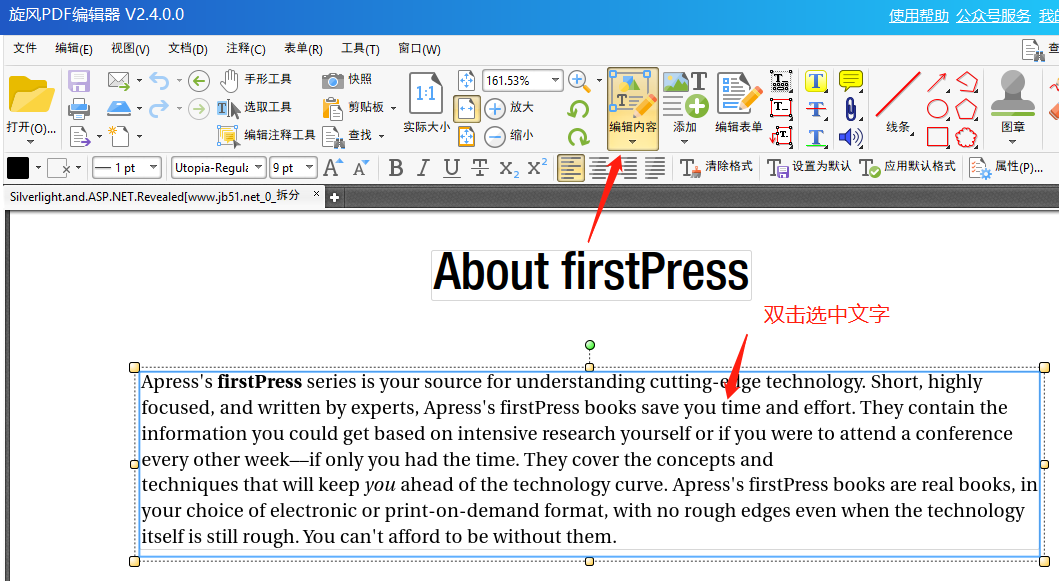Viewport: 1059px width, 581px height.
Task: Toggle bold text formatting
Action: [396, 168]
